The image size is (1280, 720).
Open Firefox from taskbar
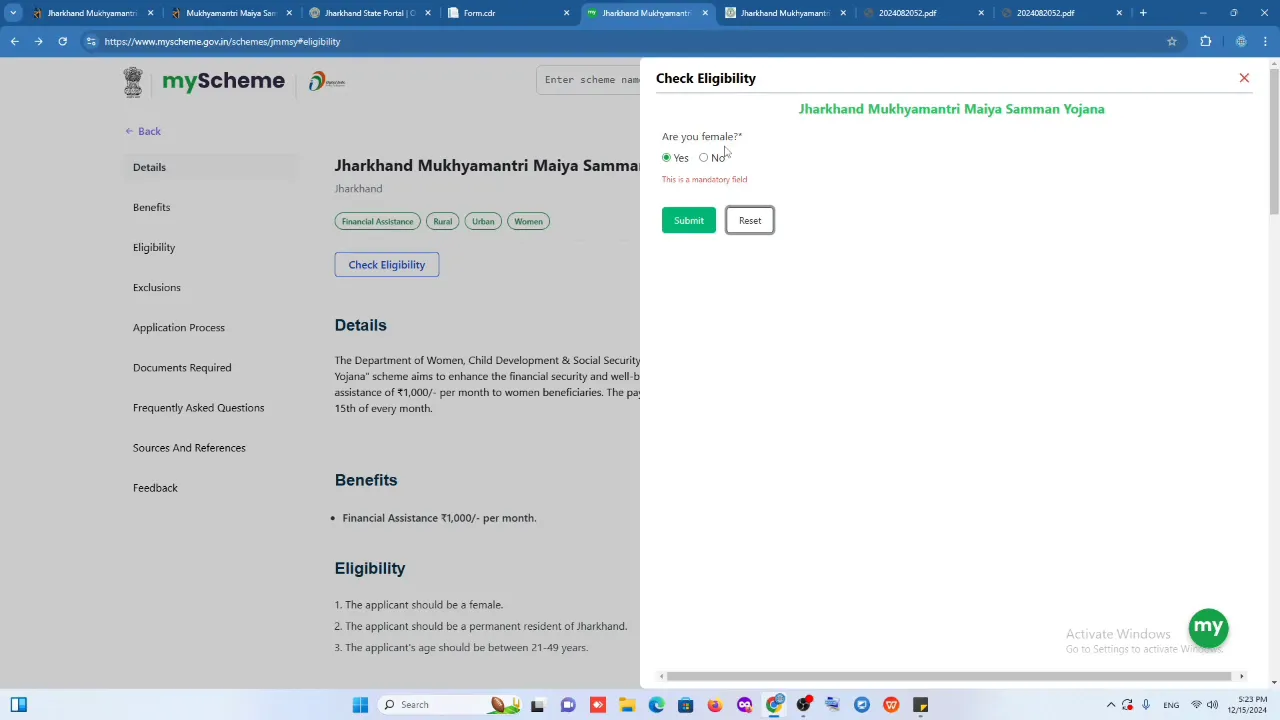click(x=715, y=705)
